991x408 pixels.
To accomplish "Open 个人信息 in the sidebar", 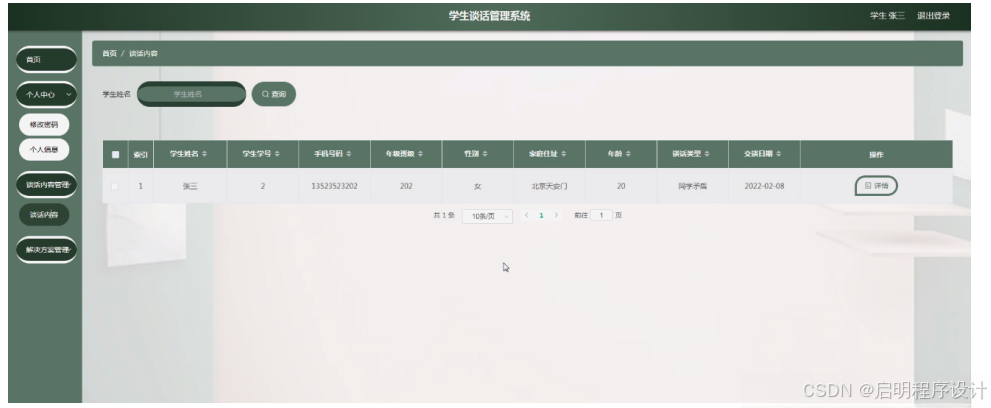I will click(x=44, y=150).
